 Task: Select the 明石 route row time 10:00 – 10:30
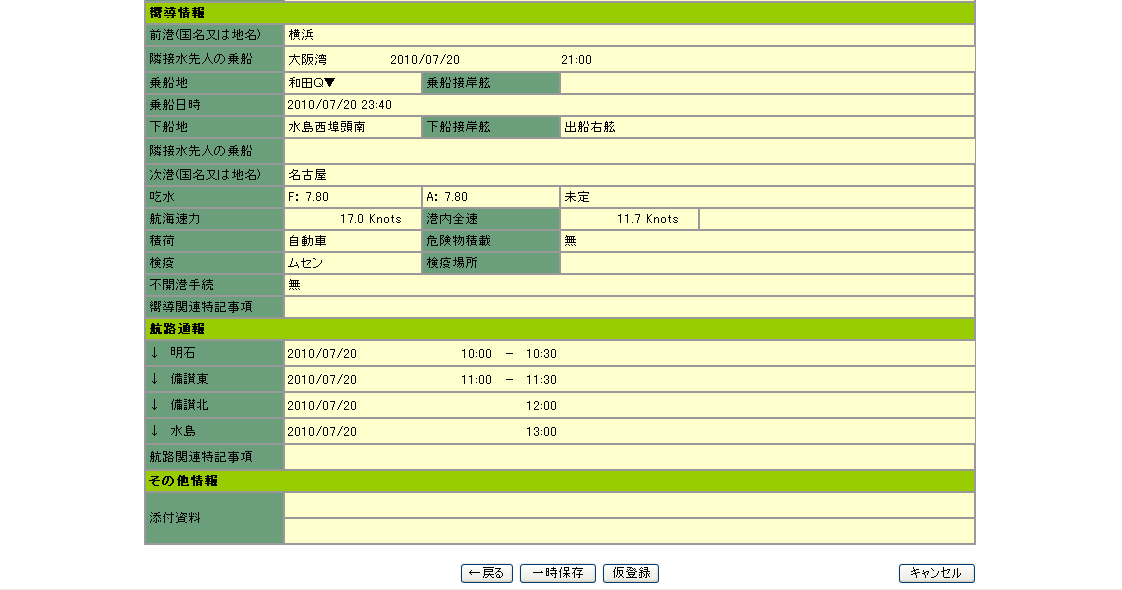[509, 354]
